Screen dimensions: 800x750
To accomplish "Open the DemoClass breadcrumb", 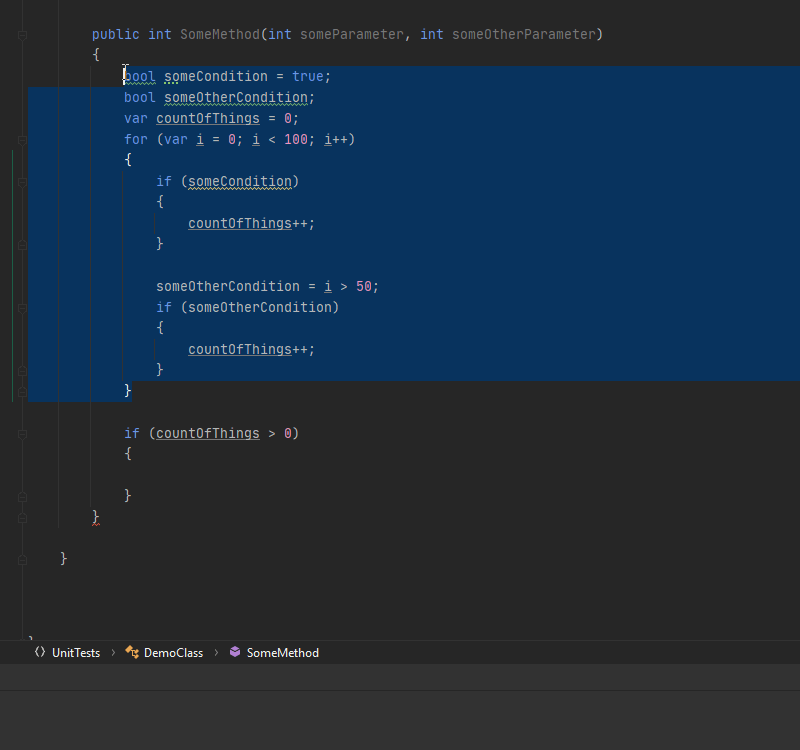I will coord(173,653).
